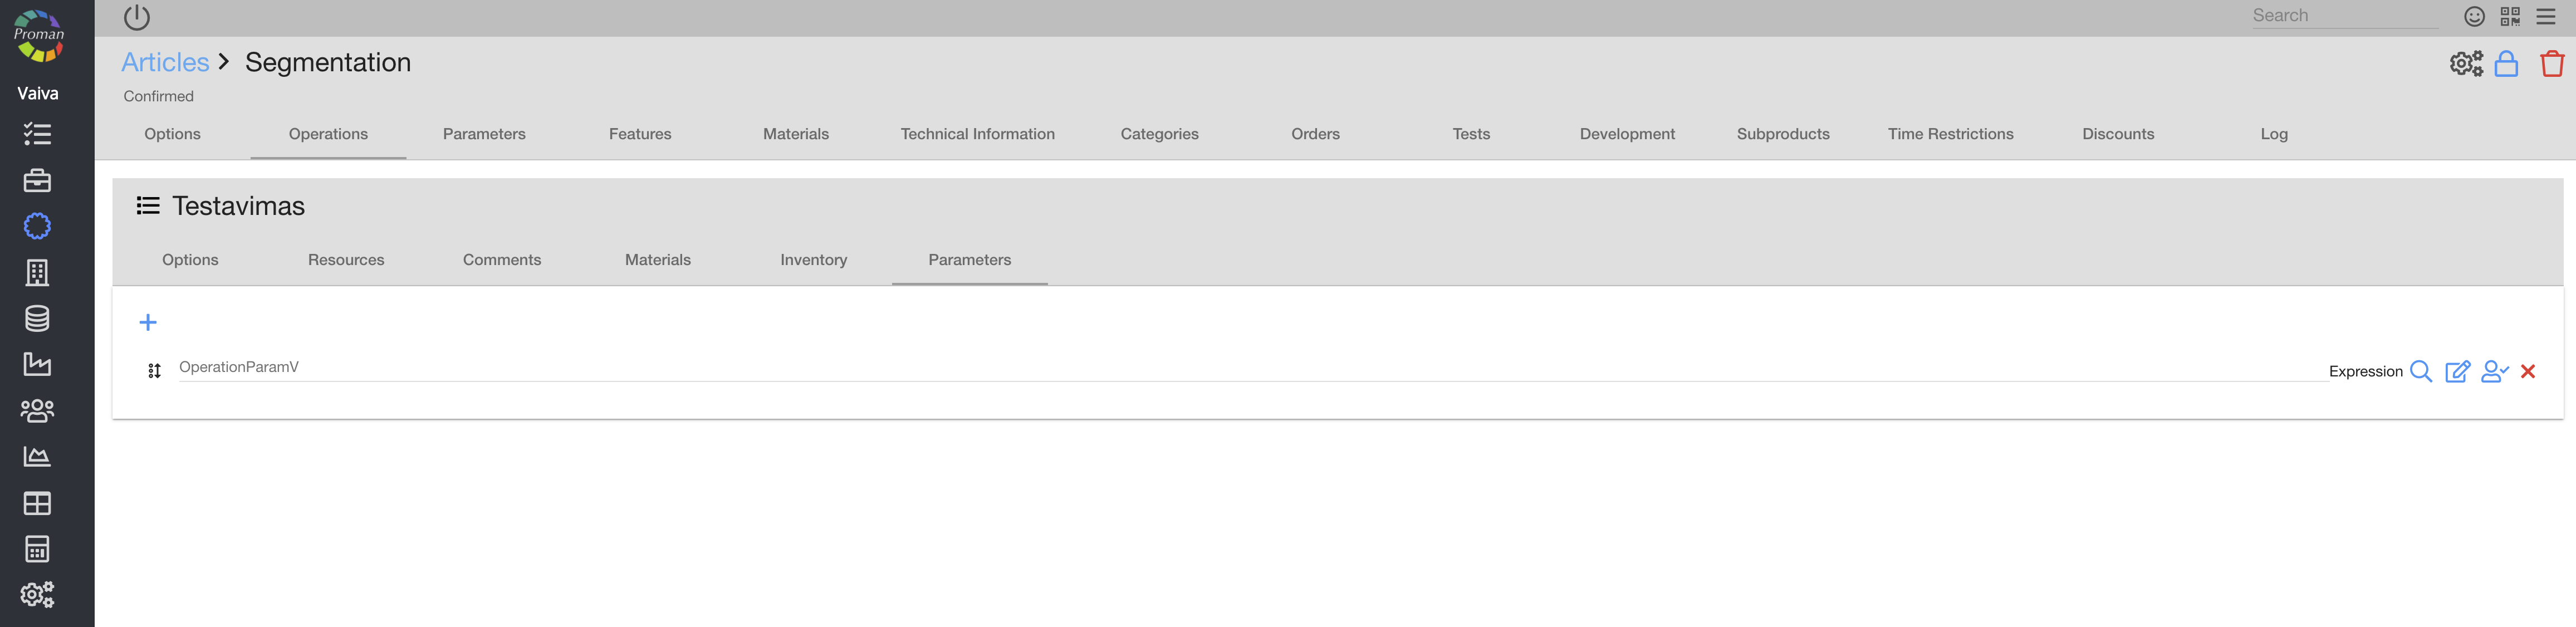This screenshot has width=2576, height=627.
Task: Switch to the Technical Information tab
Action: pos(977,134)
